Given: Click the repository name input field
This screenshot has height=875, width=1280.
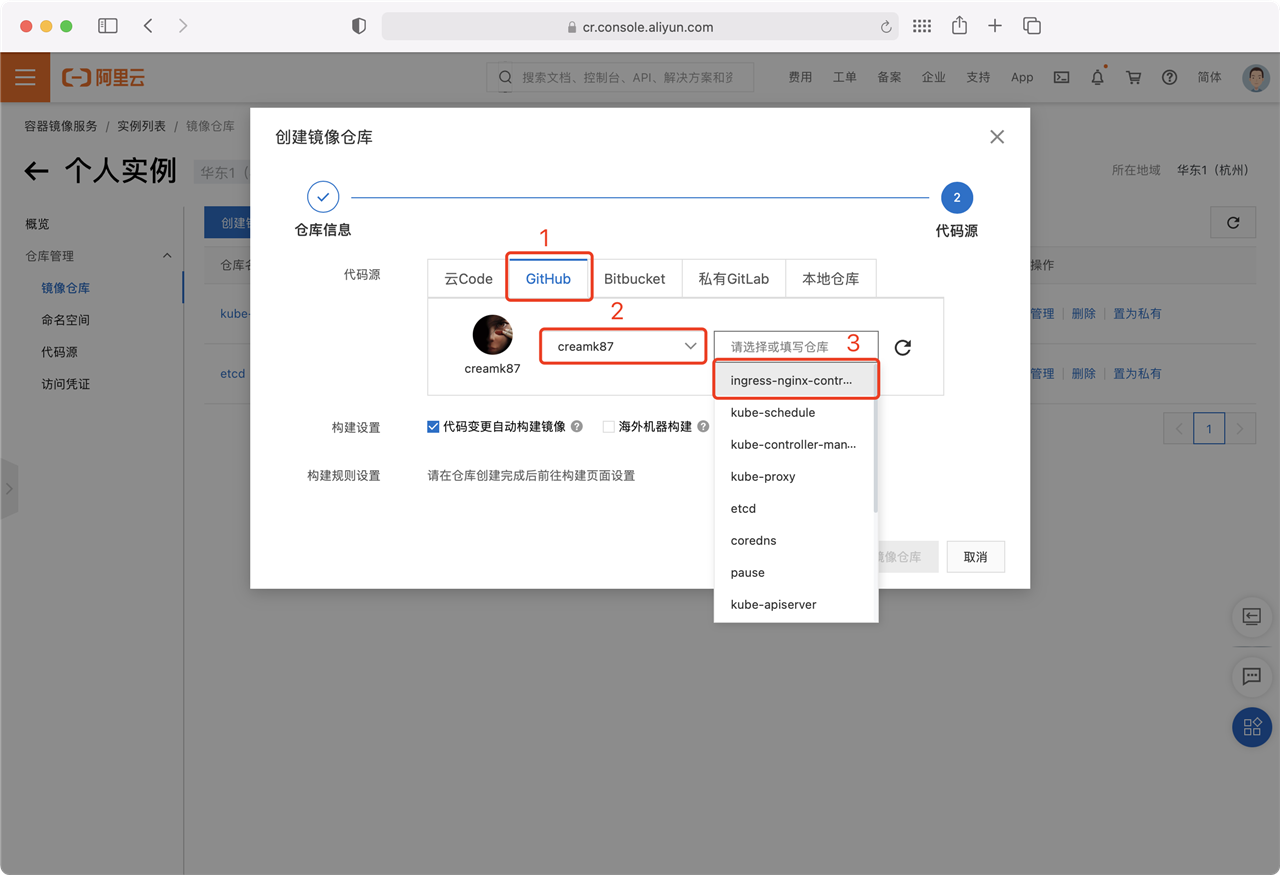Looking at the screenshot, I should pos(796,346).
